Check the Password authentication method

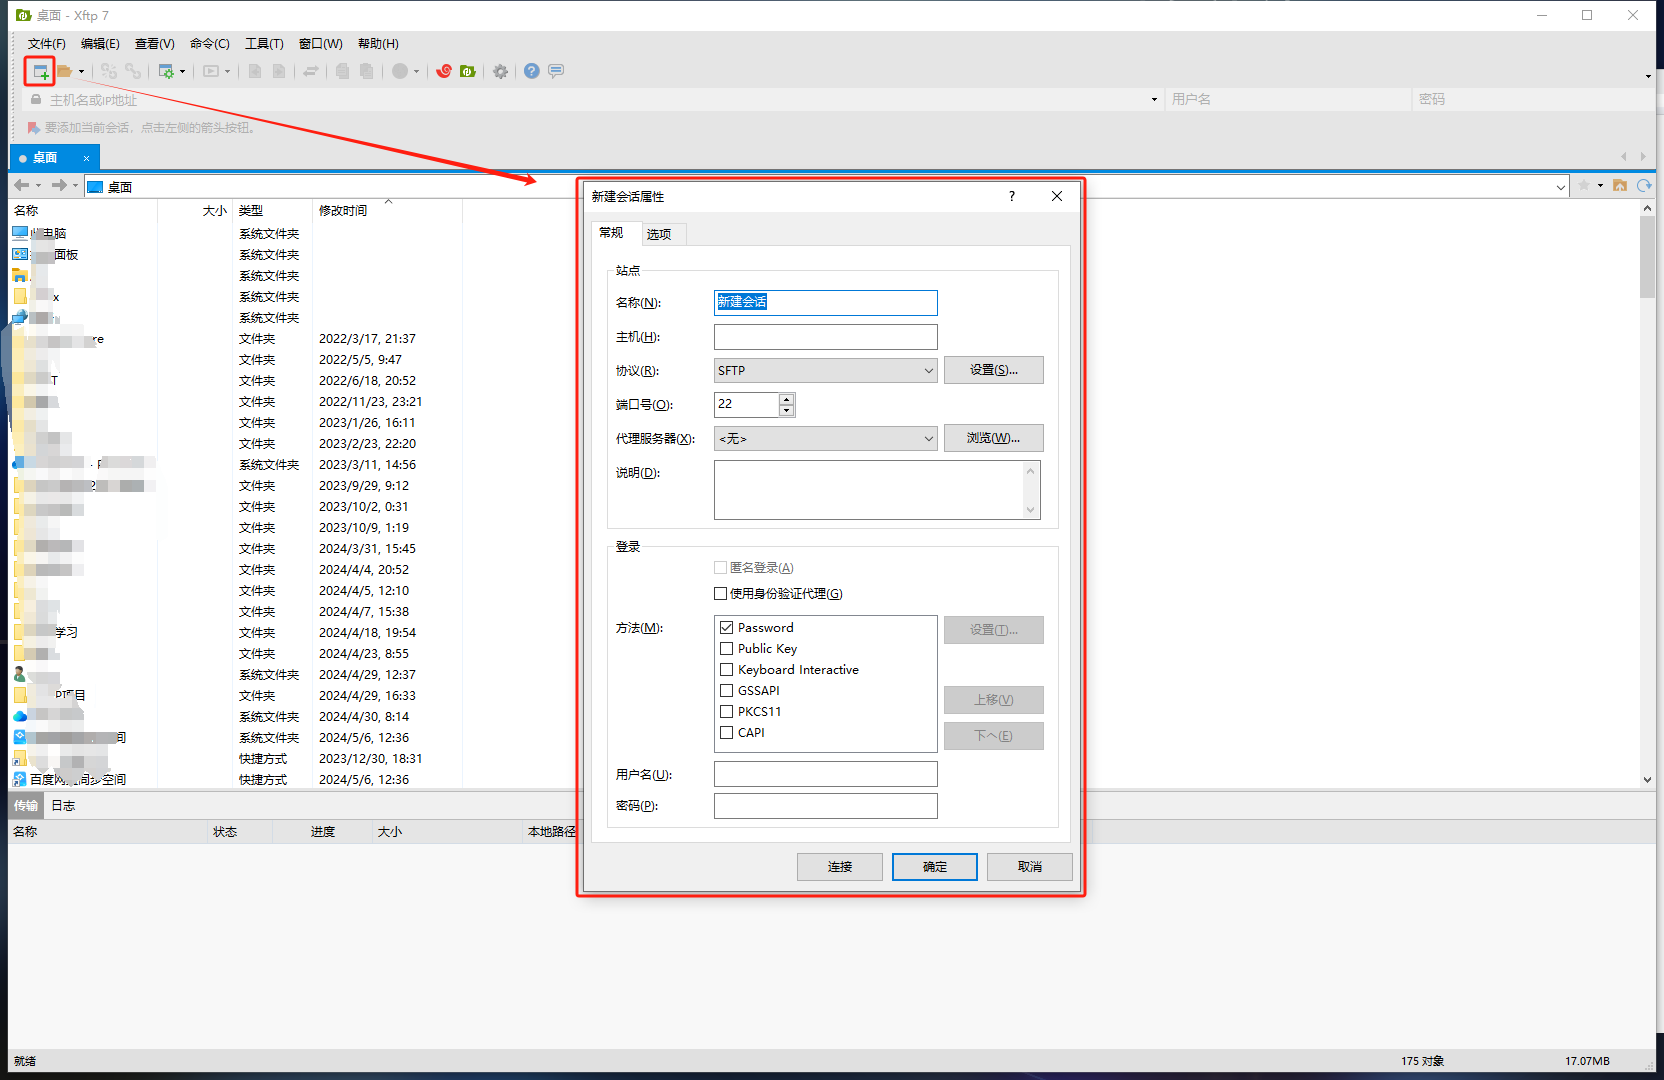click(727, 628)
